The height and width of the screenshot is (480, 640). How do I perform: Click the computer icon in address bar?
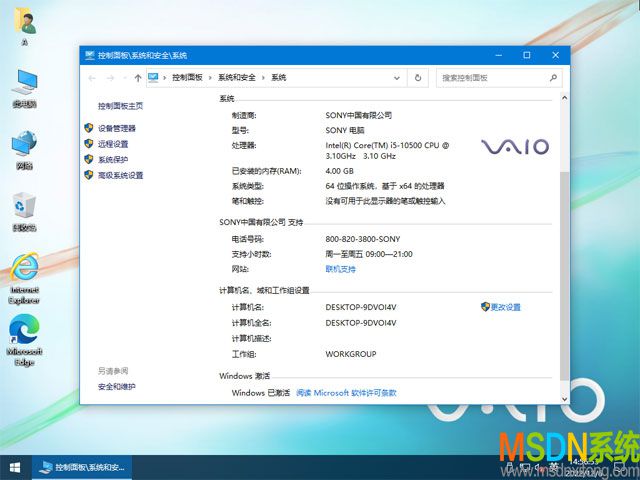coord(153,77)
